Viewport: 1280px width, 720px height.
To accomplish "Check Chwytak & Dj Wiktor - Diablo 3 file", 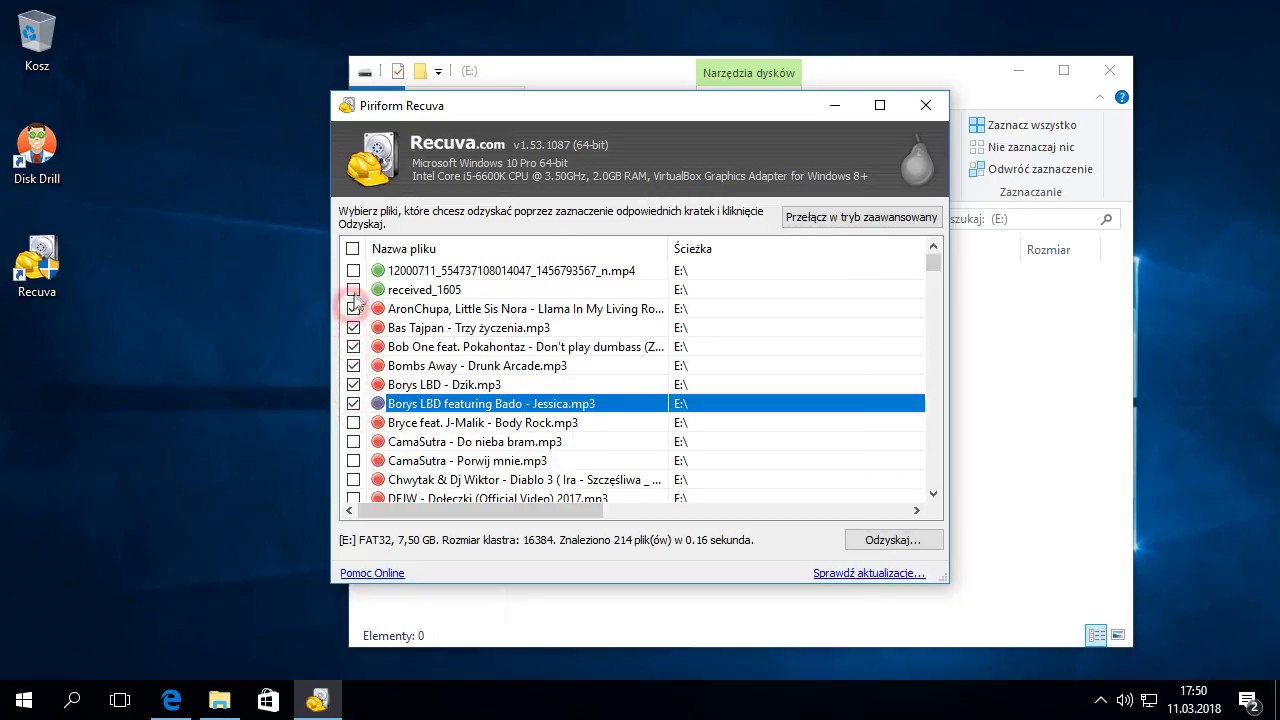I will coord(353,480).
